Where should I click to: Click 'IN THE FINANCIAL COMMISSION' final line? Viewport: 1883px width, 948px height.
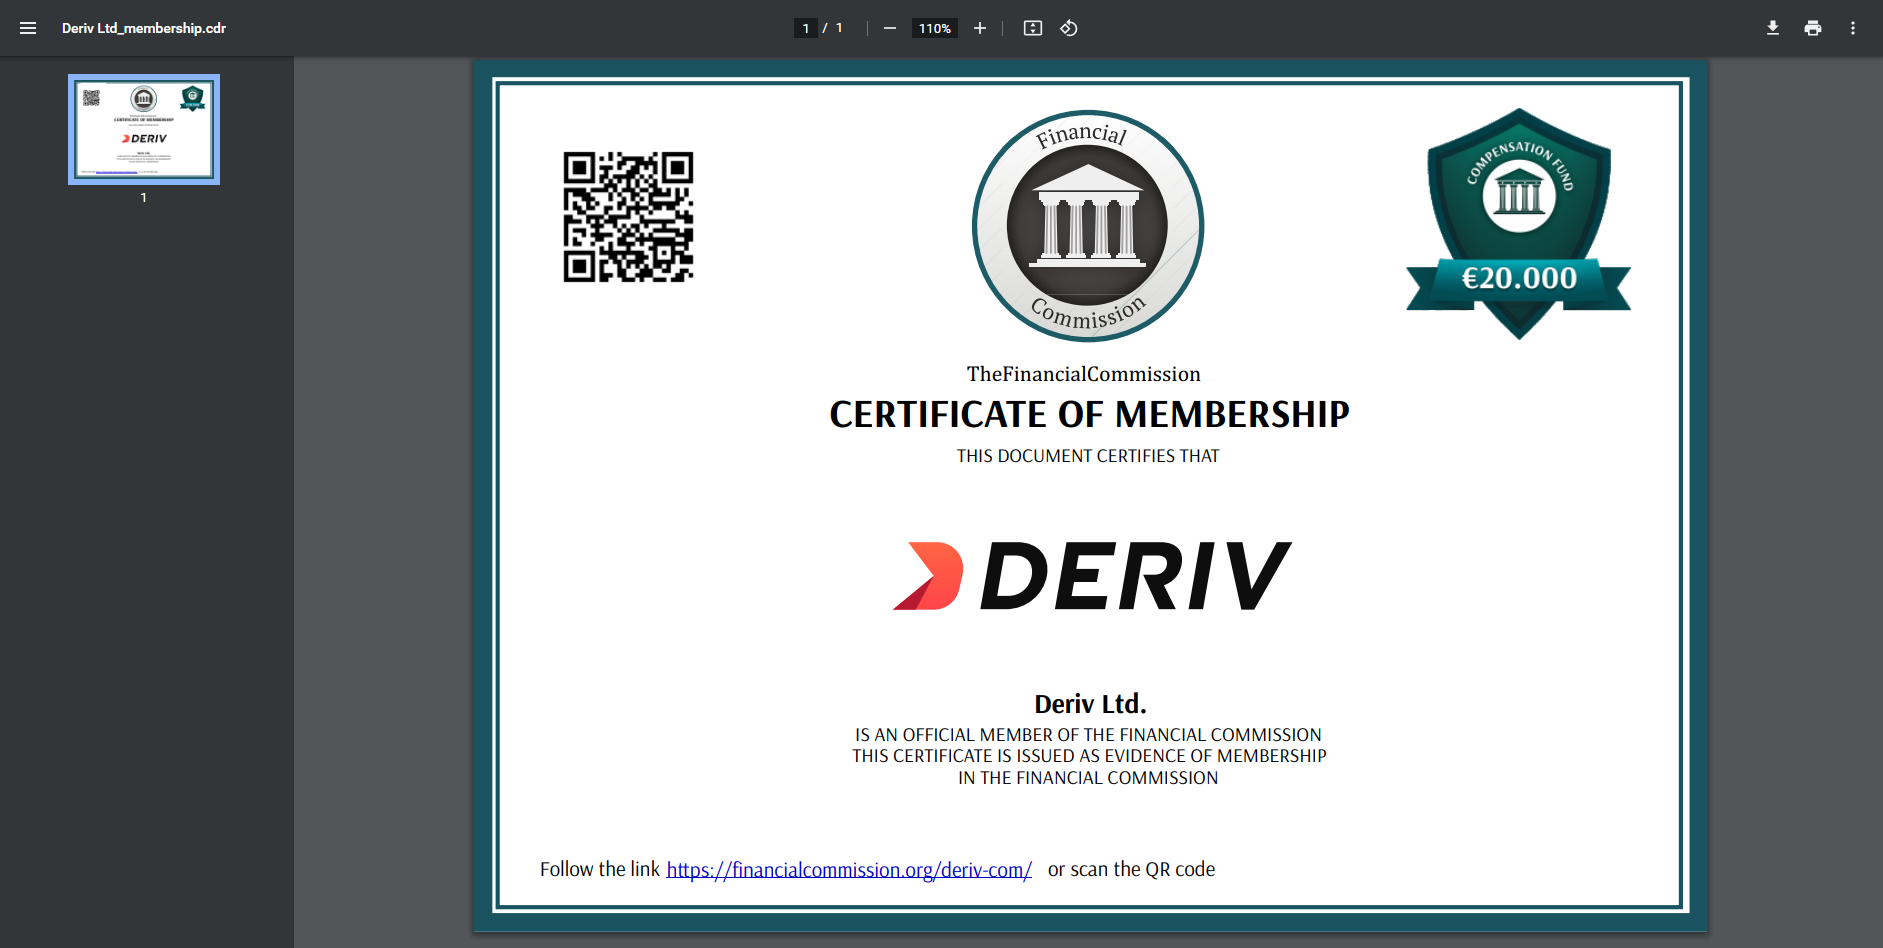tap(1088, 778)
